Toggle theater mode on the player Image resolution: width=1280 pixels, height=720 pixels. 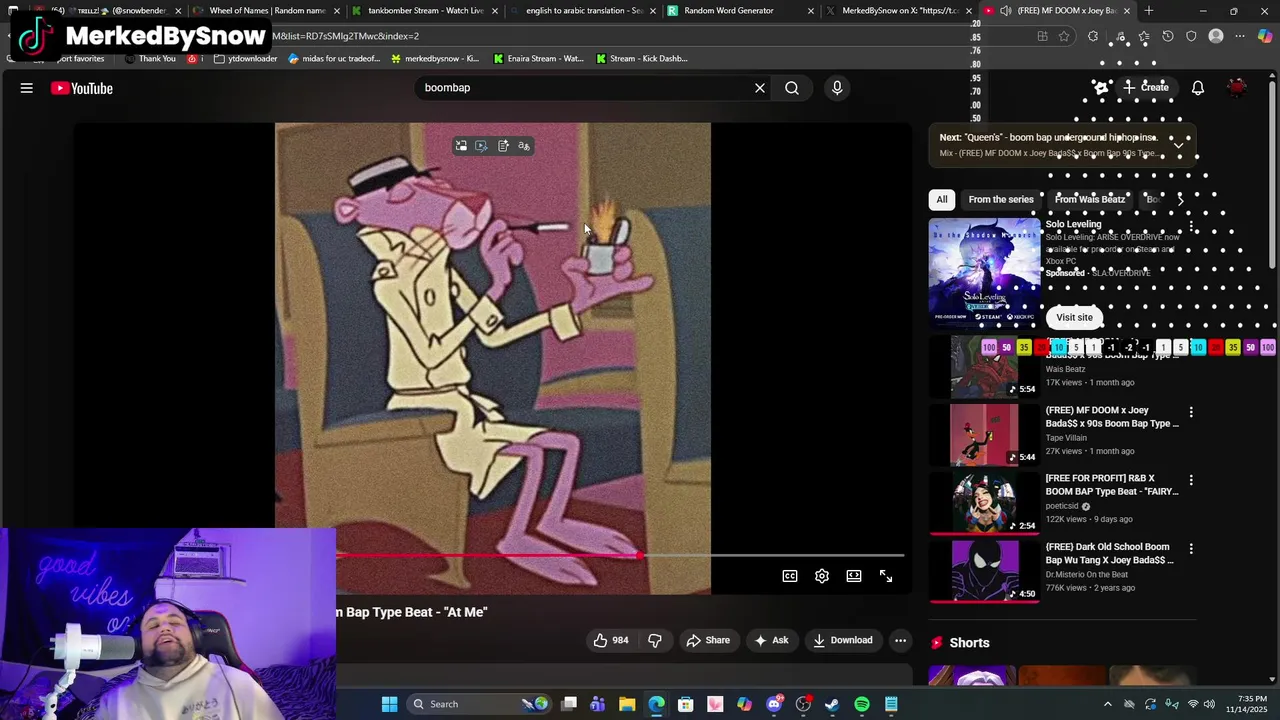point(854,576)
